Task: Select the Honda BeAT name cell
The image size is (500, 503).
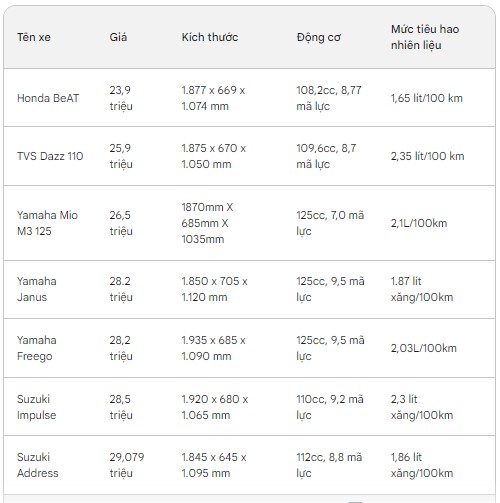Action: pyautogui.click(x=48, y=98)
